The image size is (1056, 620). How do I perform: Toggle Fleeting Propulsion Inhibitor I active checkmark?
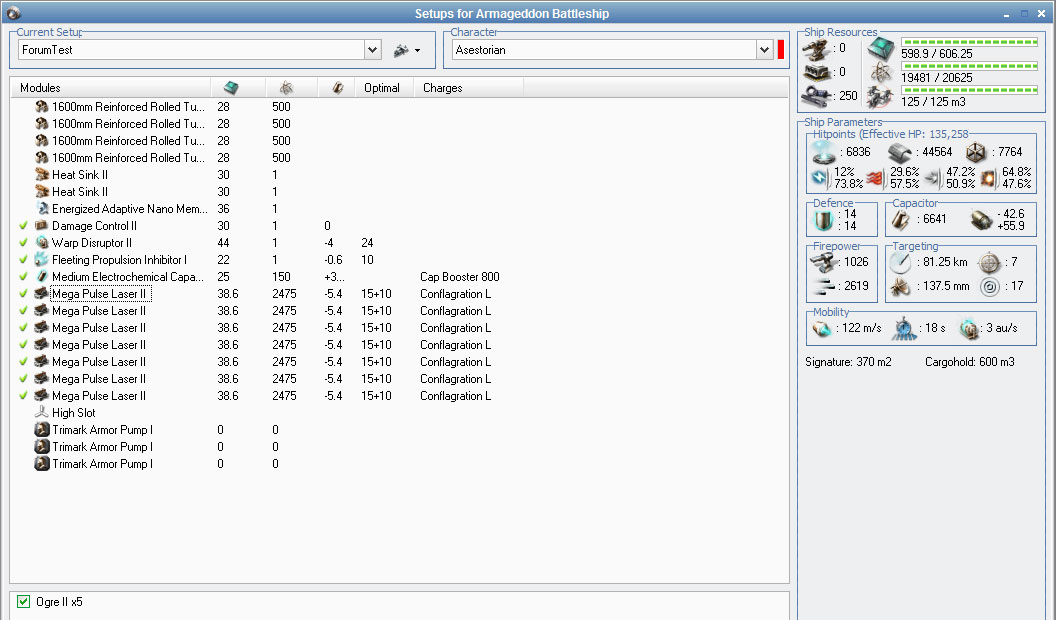tap(24, 259)
